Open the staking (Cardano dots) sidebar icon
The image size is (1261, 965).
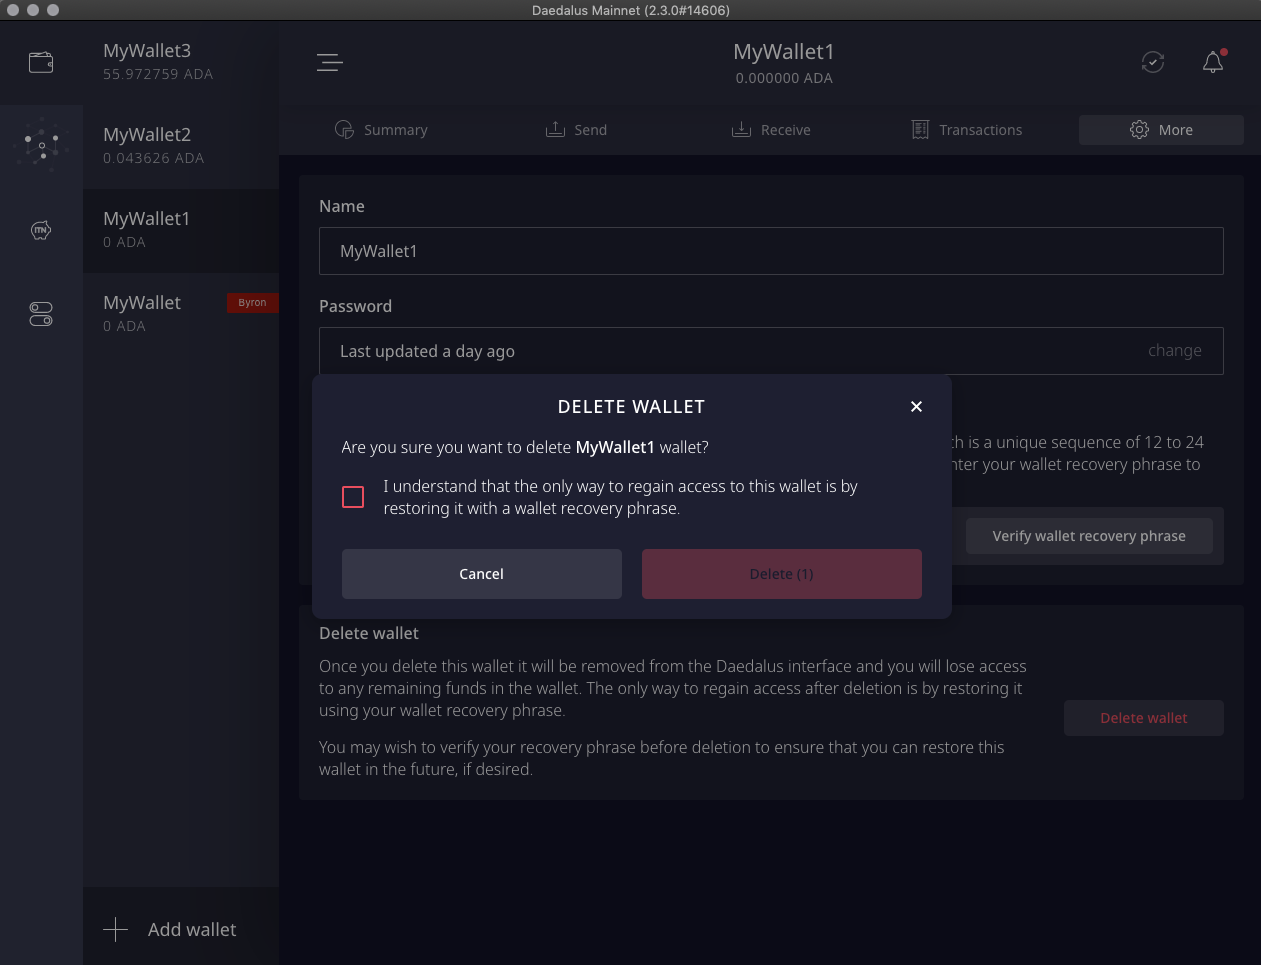coord(41,146)
